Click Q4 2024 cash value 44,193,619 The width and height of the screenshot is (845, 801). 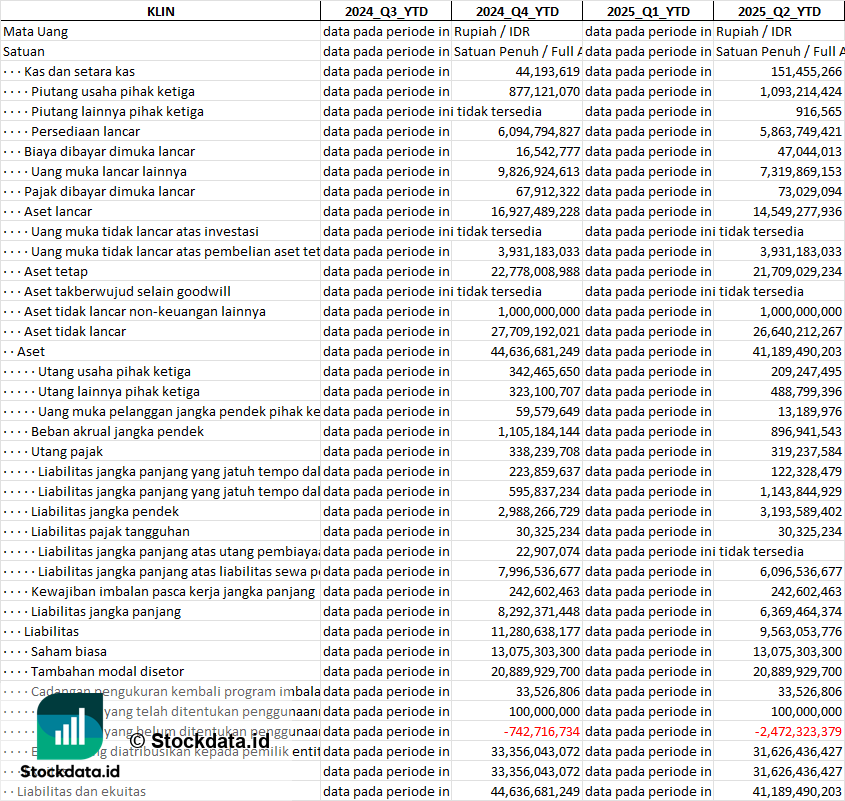[x=548, y=72]
